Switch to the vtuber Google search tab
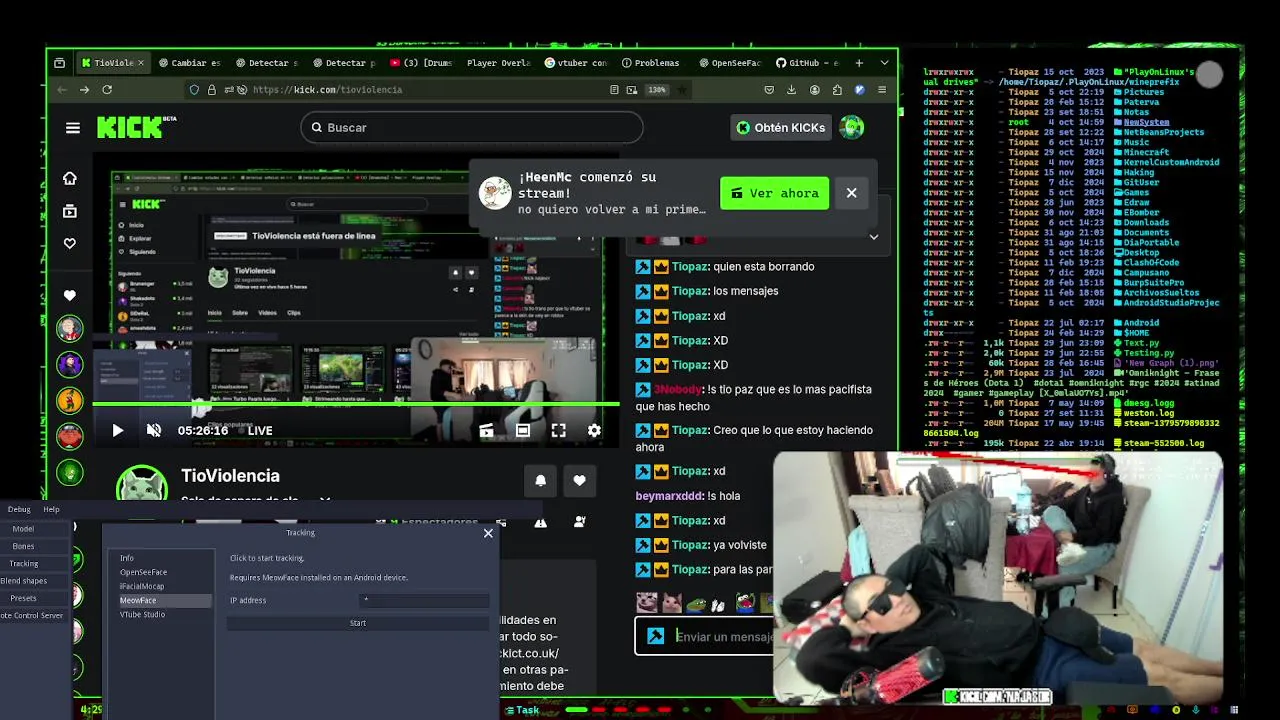This screenshot has height=720, width=1280. coord(575,63)
